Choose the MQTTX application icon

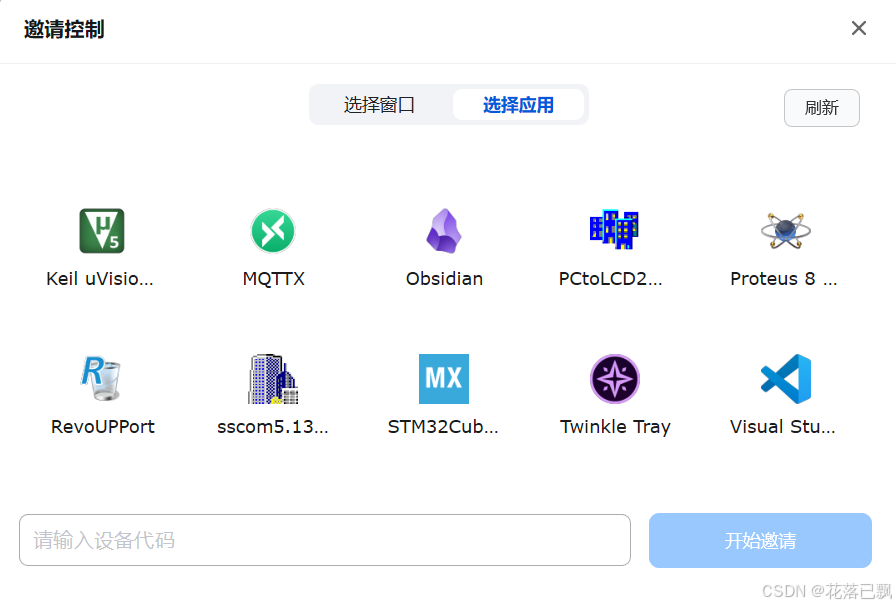click(273, 231)
